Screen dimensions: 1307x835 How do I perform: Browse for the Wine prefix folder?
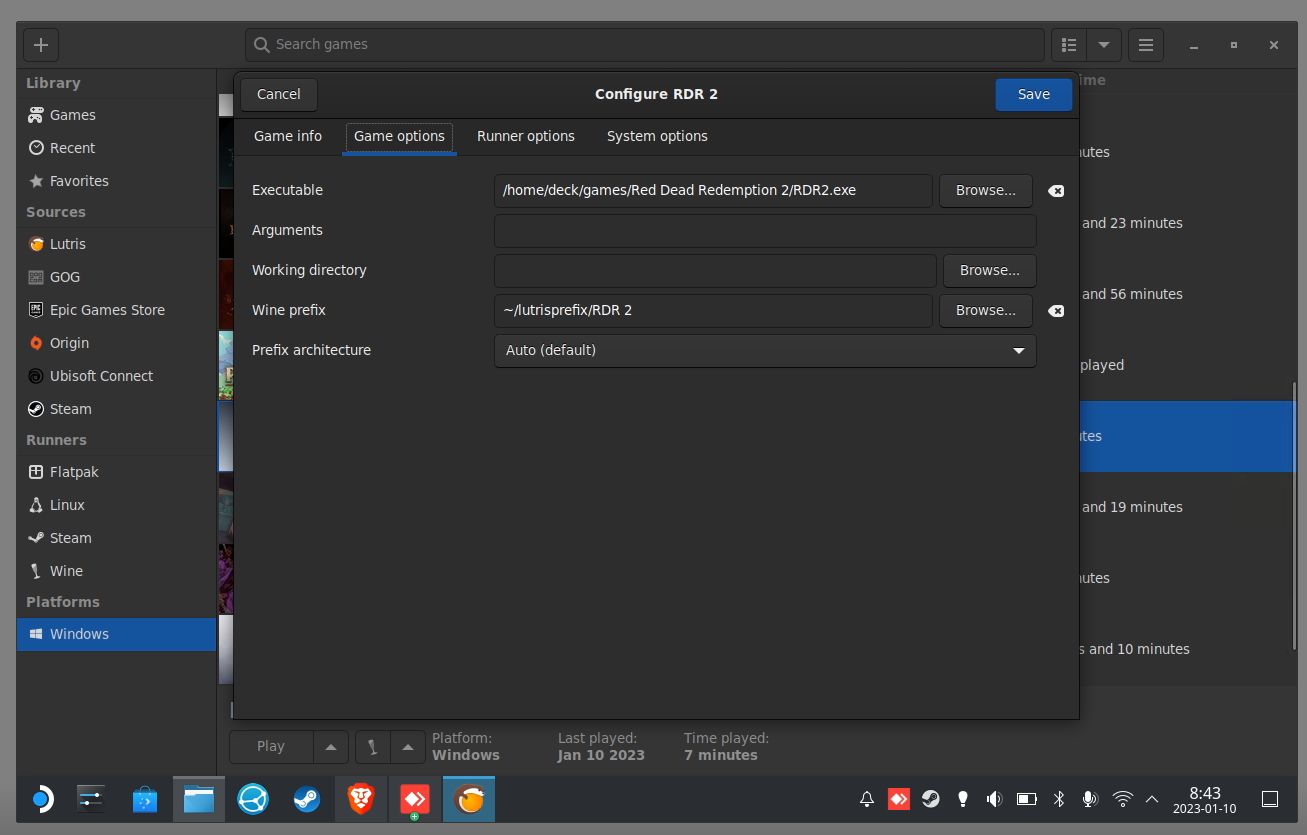coord(986,311)
